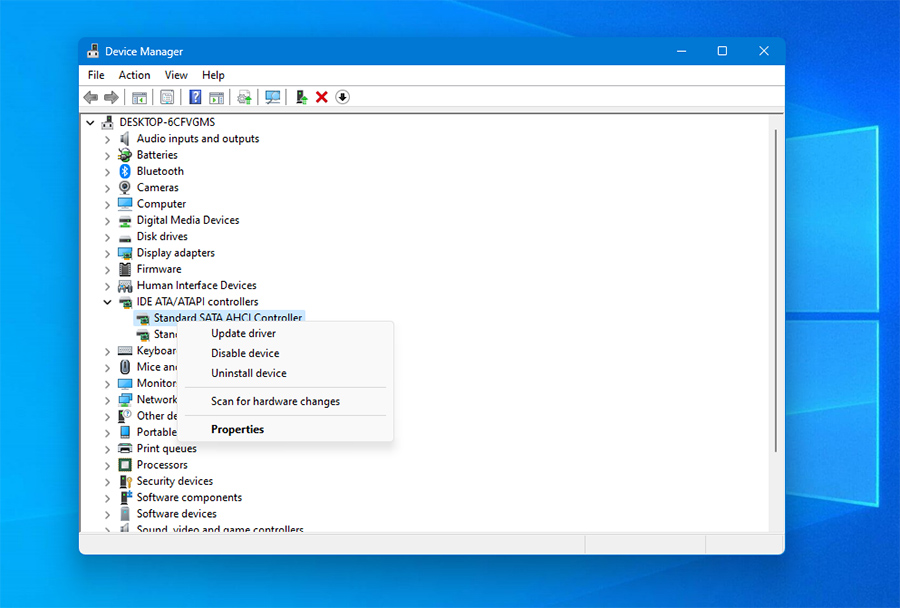900x608 pixels.
Task: Open the Action menu
Action: [134, 75]
